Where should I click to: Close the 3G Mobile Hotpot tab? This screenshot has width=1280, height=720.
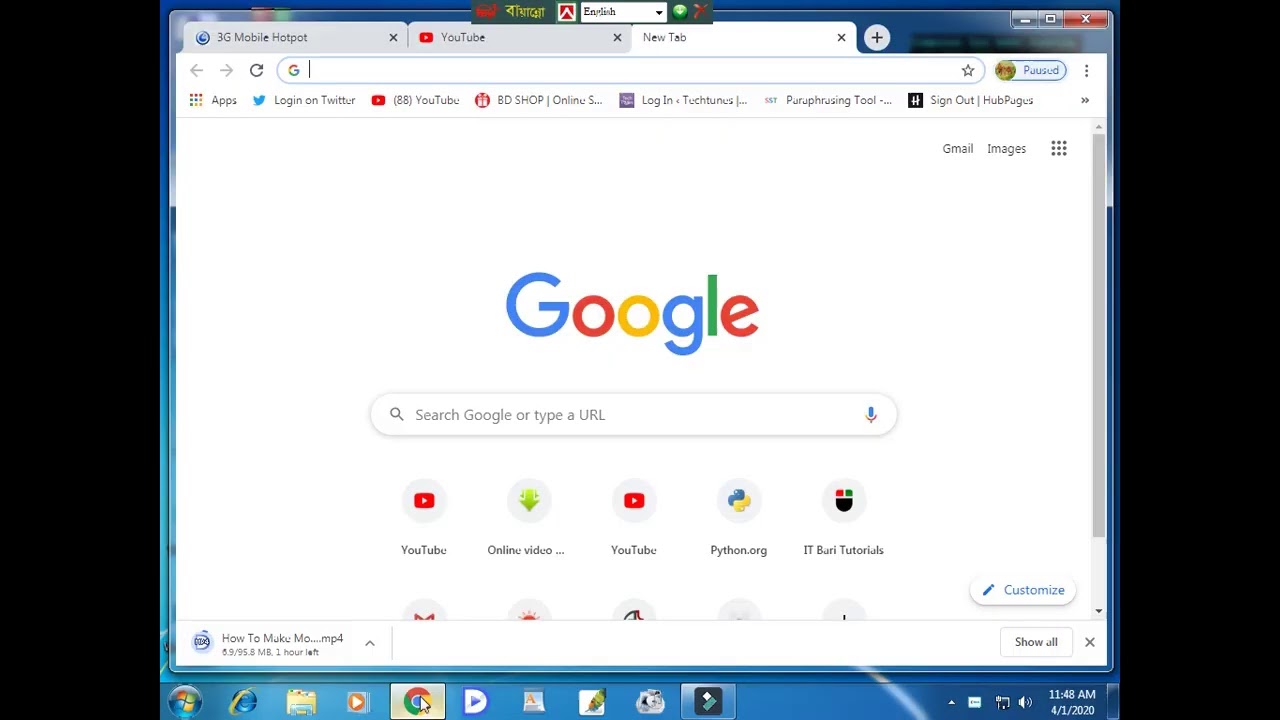[x=393, y=38]
